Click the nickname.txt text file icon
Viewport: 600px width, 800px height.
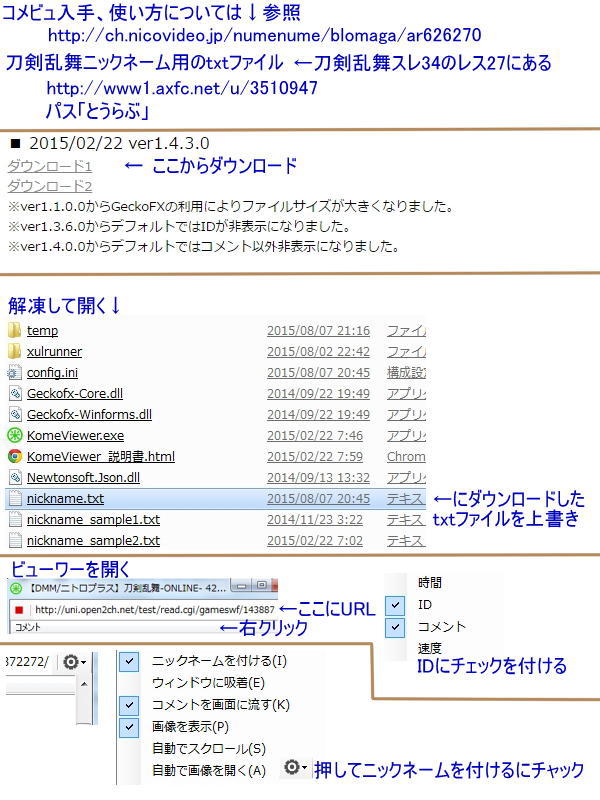tap(15, 498)
